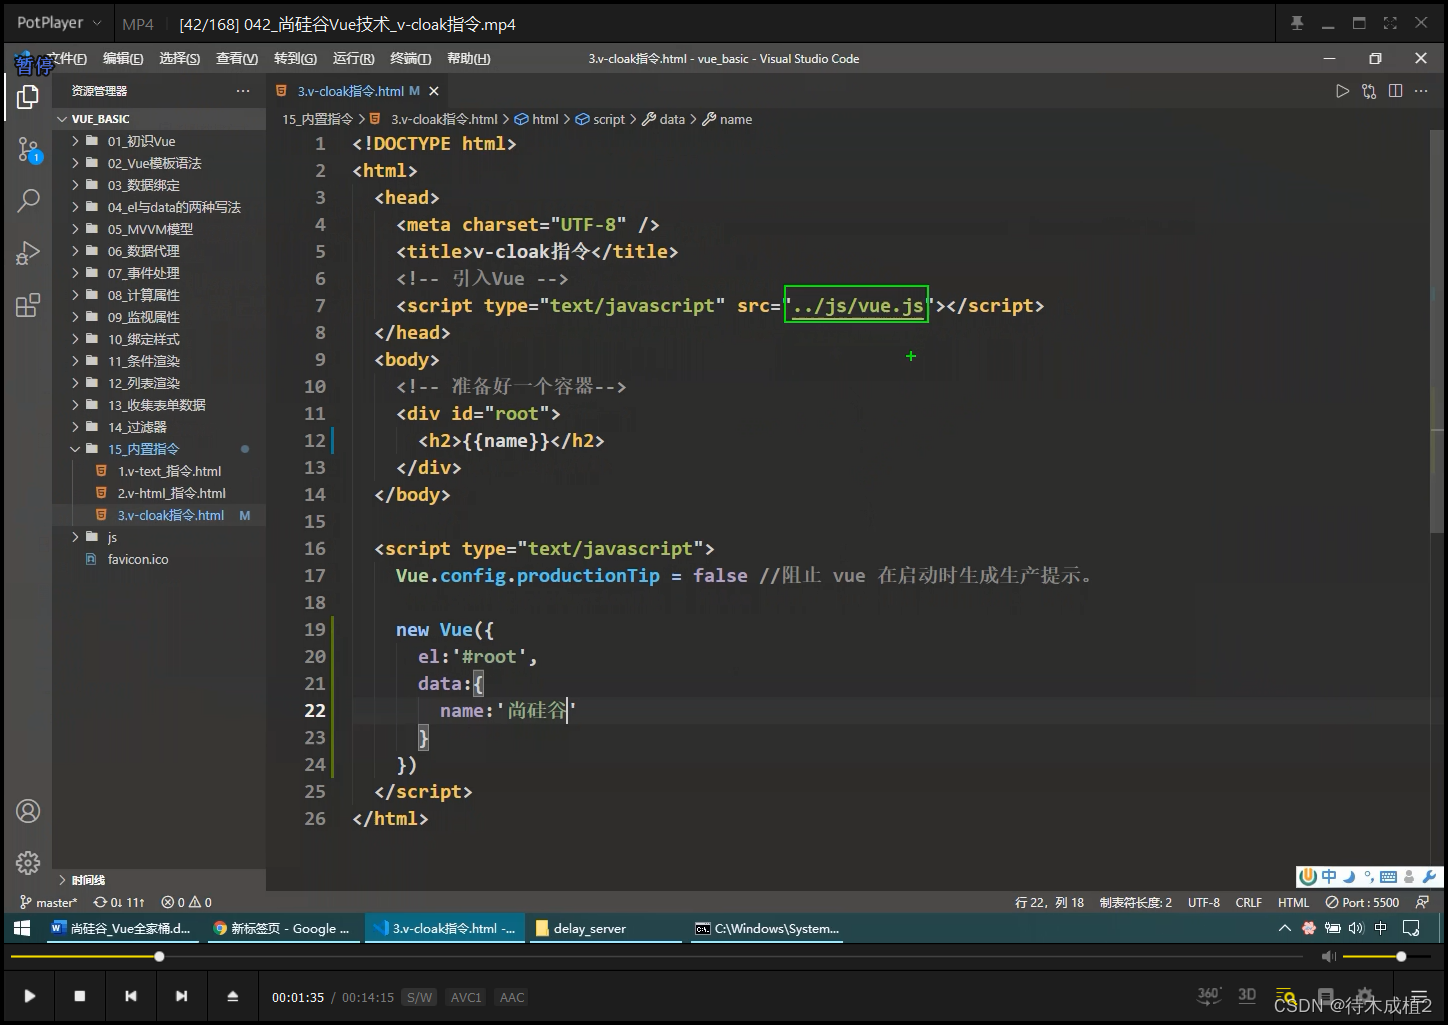Click the PotPlayer stop button
This screenshot has width=1448, height=1025.
[80, 996]
